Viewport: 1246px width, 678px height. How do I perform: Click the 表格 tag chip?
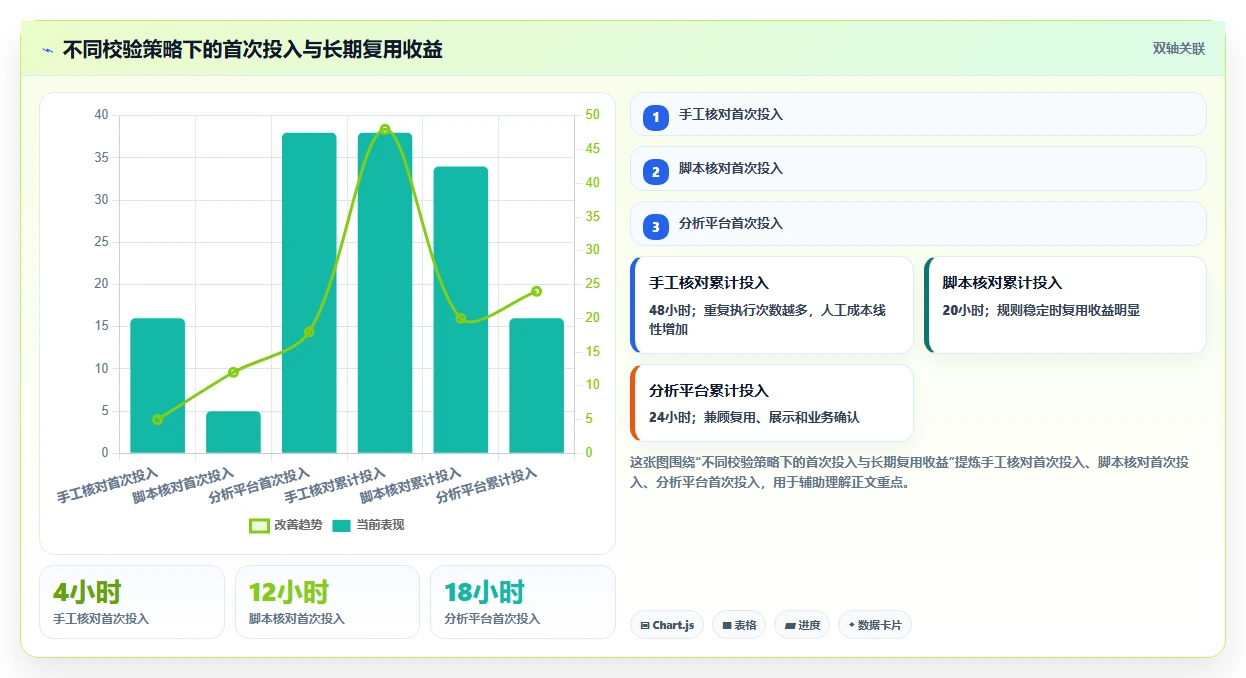[739, 625]
